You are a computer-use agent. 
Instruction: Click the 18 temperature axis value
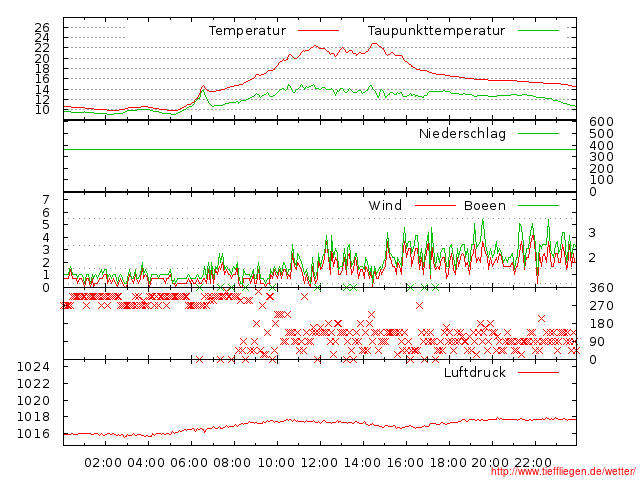(42, 69)
